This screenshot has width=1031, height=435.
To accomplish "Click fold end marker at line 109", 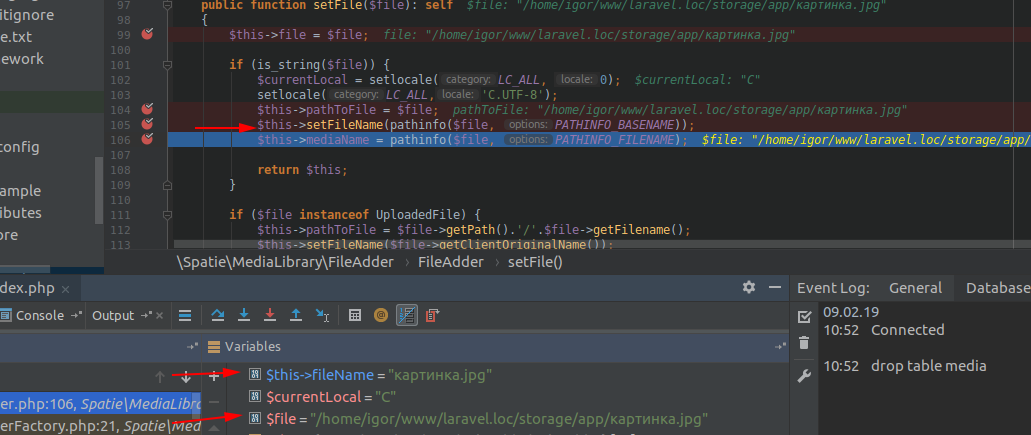I will coord(168,185).
